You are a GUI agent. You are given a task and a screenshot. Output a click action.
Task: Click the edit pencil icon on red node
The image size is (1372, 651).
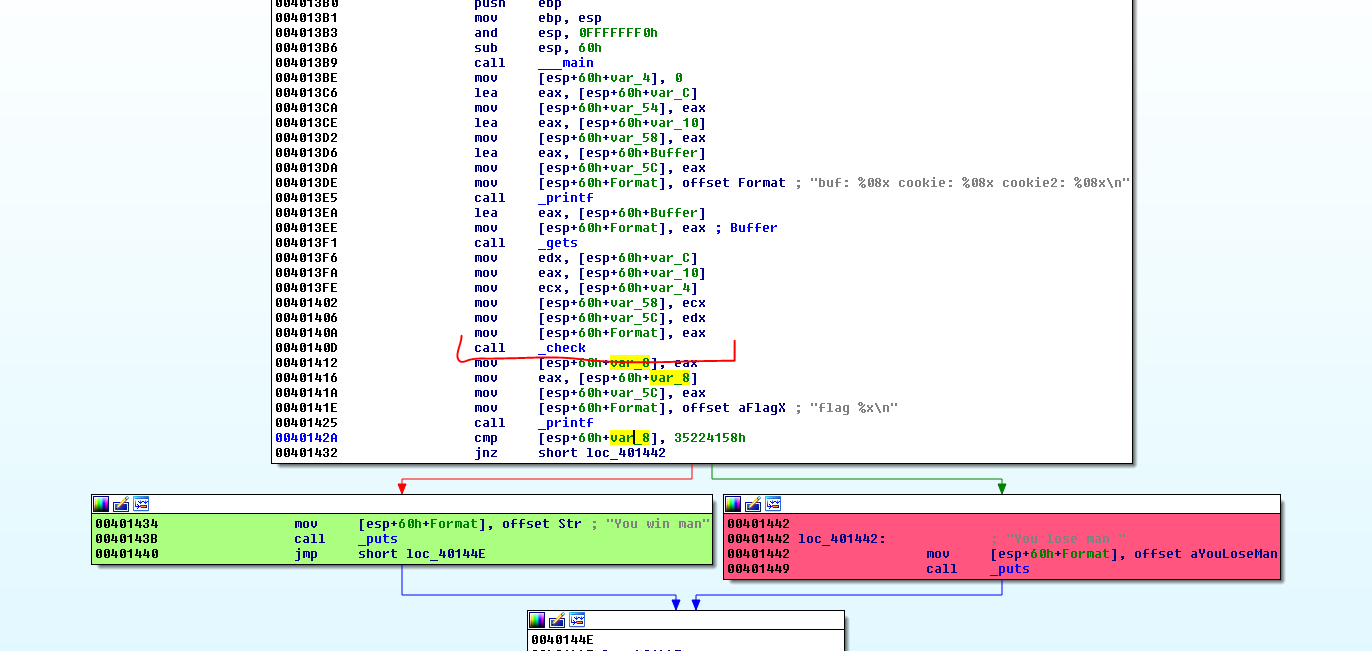pos(753,504)
